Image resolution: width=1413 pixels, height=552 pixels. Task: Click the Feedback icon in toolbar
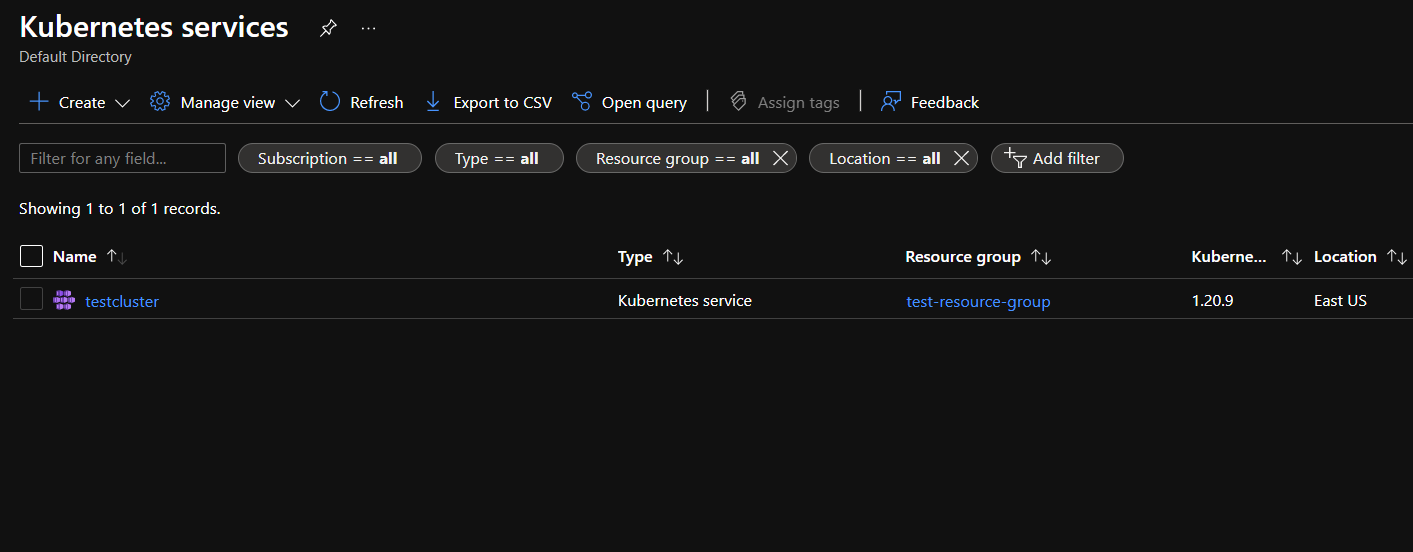[891, 102]
